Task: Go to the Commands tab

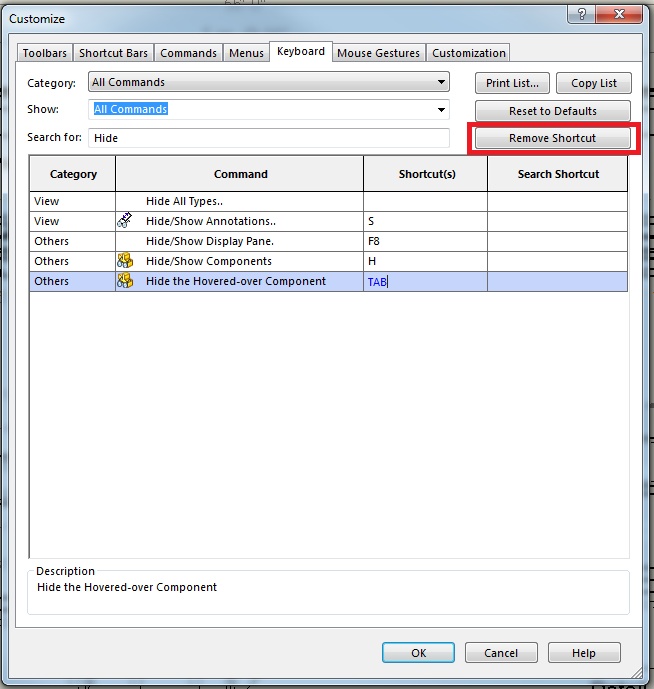Action: coord(188,53)
